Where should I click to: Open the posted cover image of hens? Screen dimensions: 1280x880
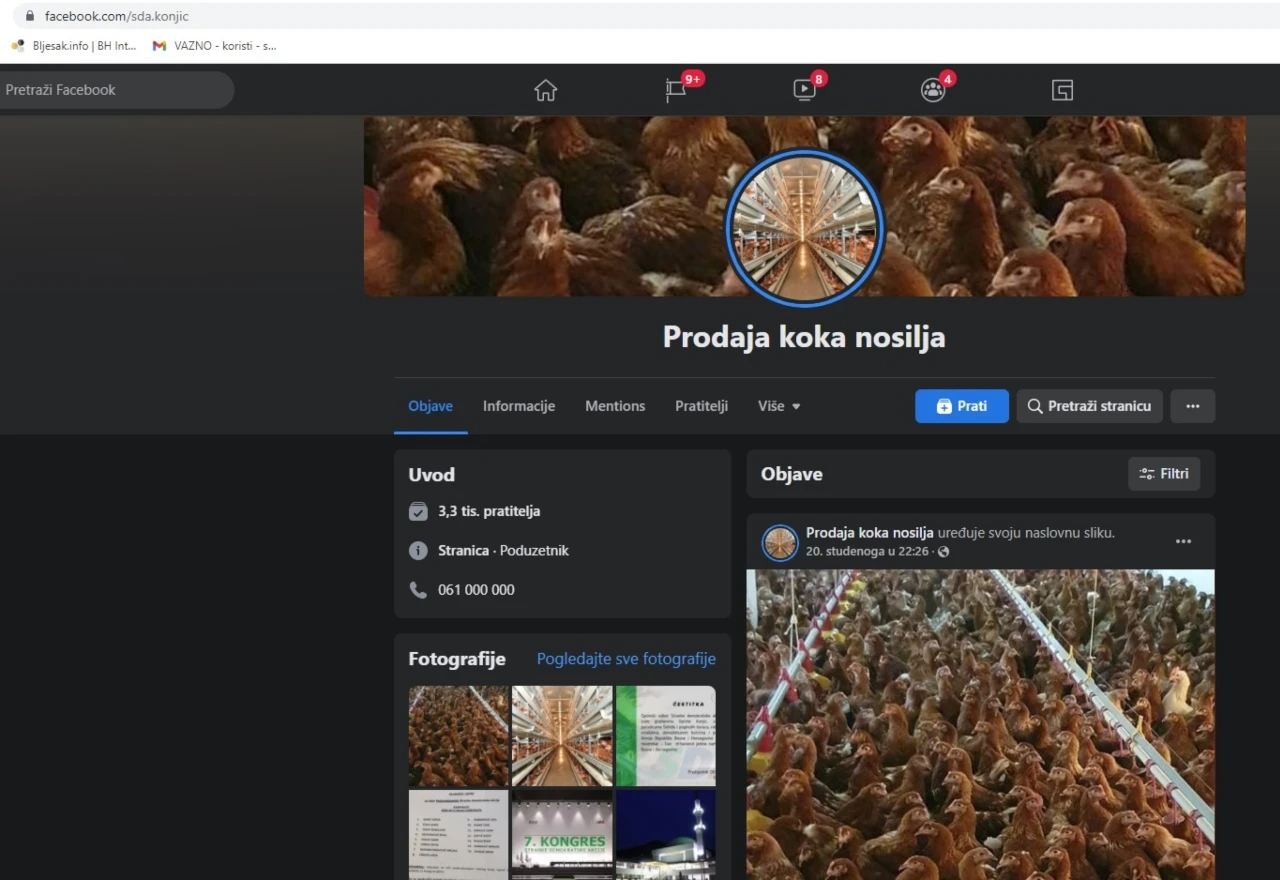pyautogui.click(x=981, y=724)
